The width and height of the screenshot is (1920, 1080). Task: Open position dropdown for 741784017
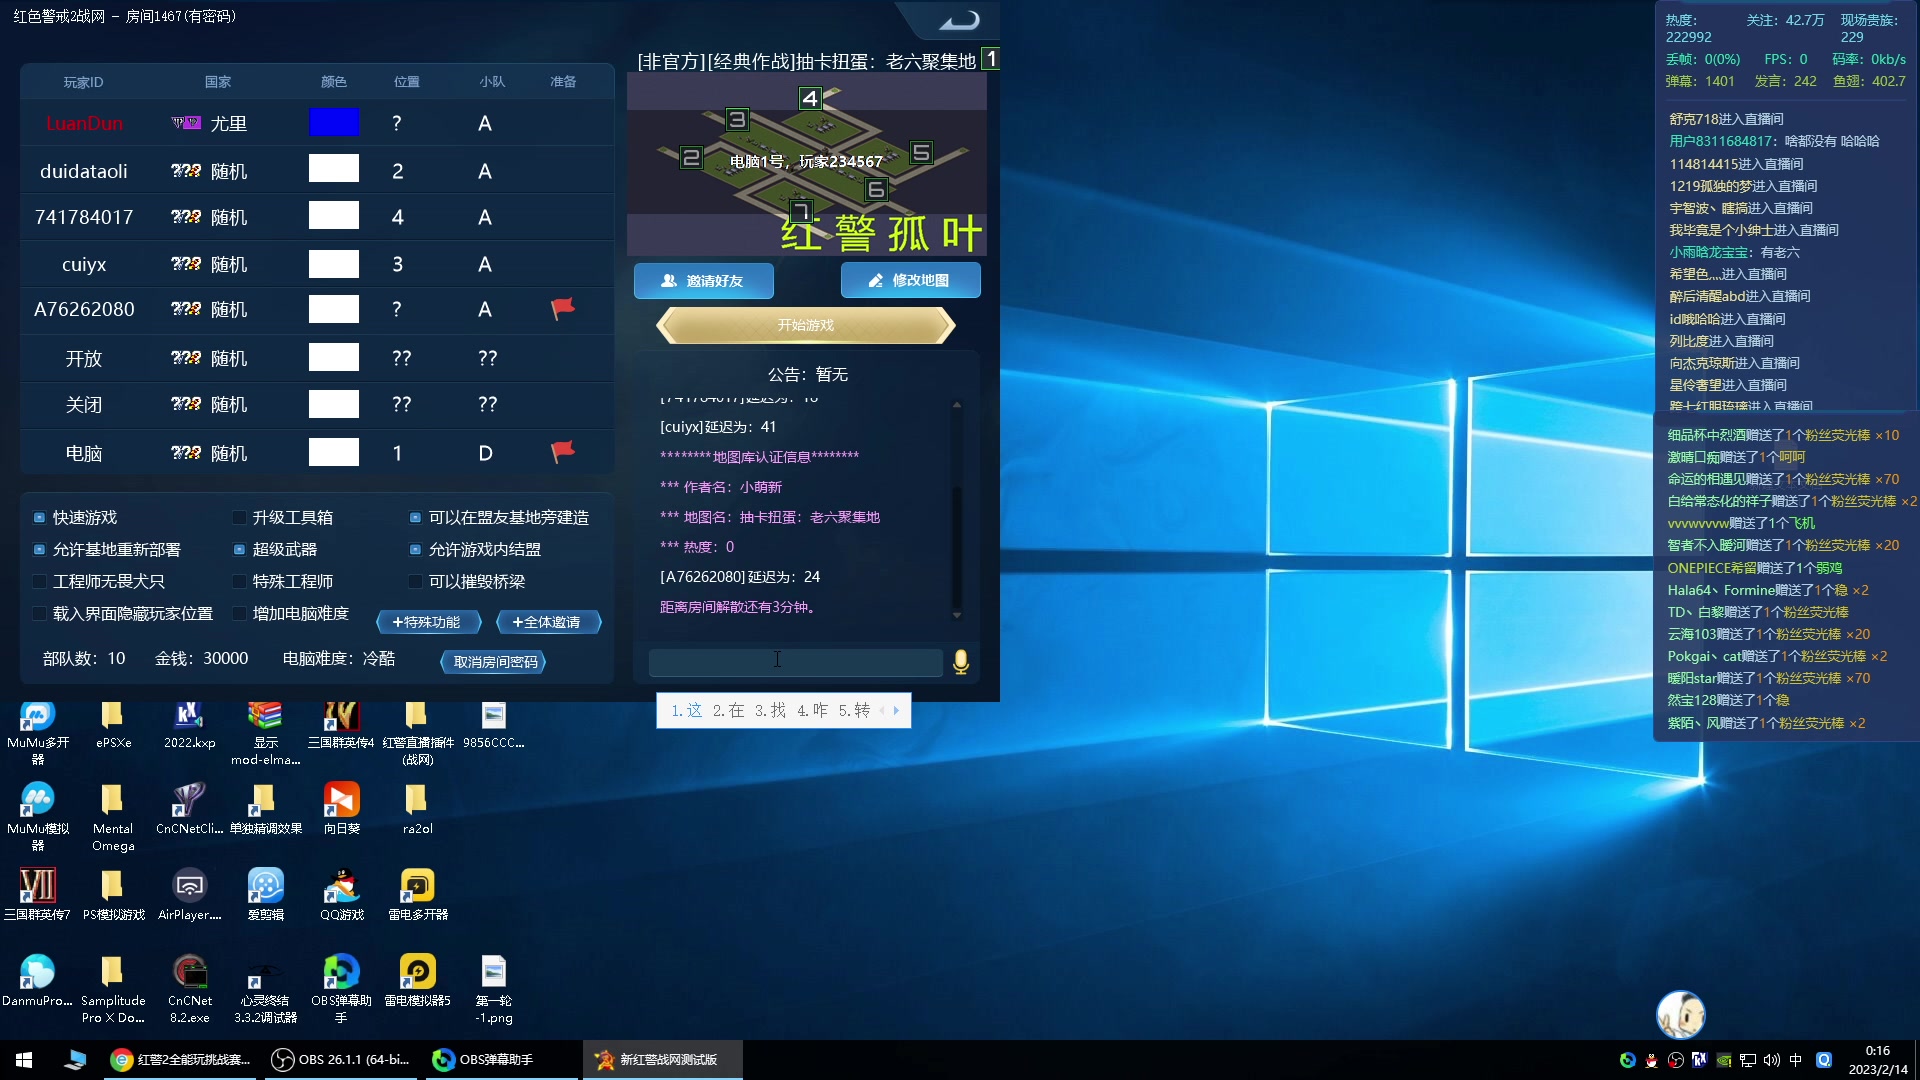pos(398,217)
